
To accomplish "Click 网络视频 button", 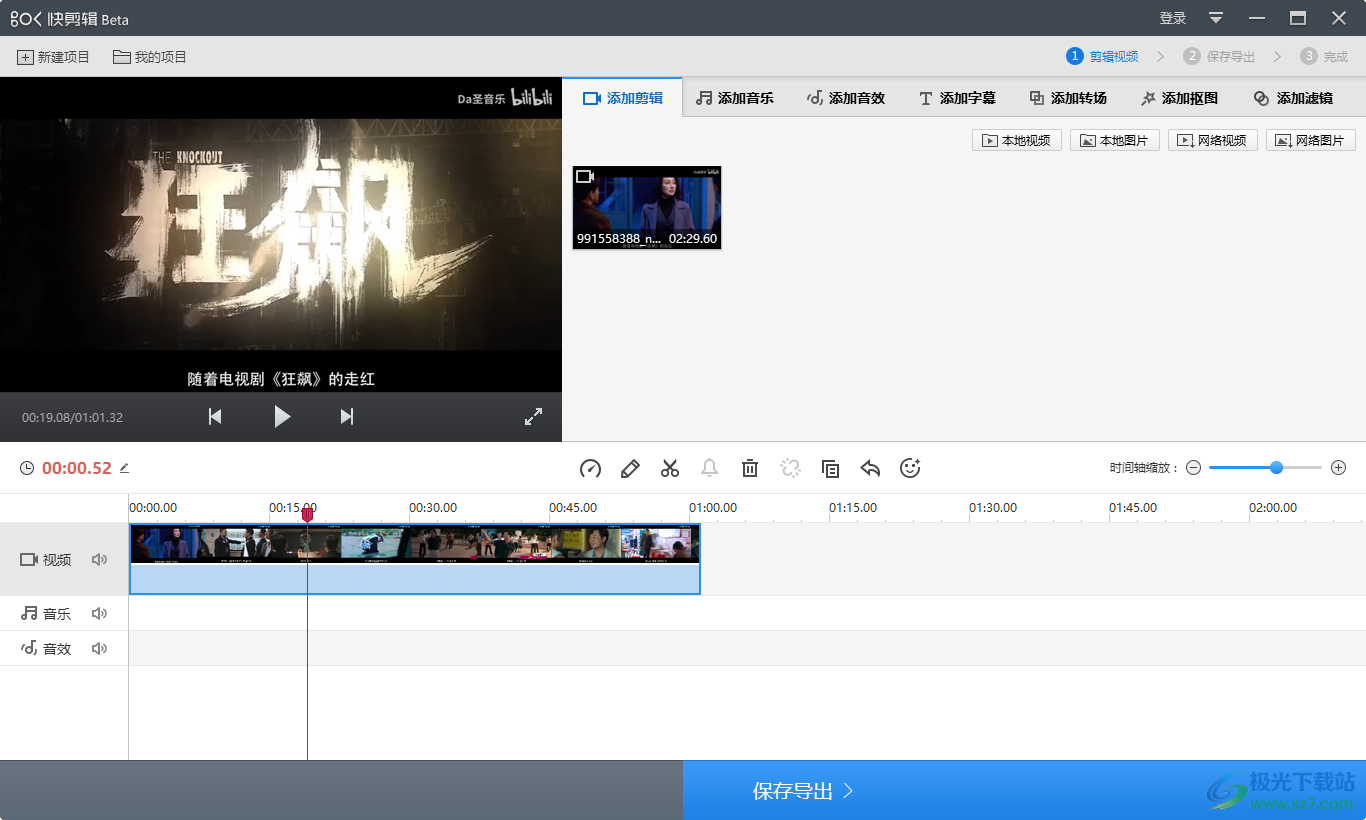I will 1213,141.
